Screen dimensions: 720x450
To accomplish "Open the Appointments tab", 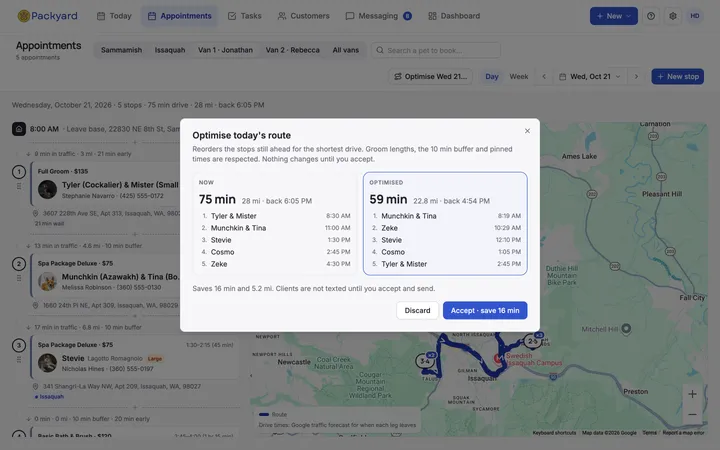I will tap(180, 16).
